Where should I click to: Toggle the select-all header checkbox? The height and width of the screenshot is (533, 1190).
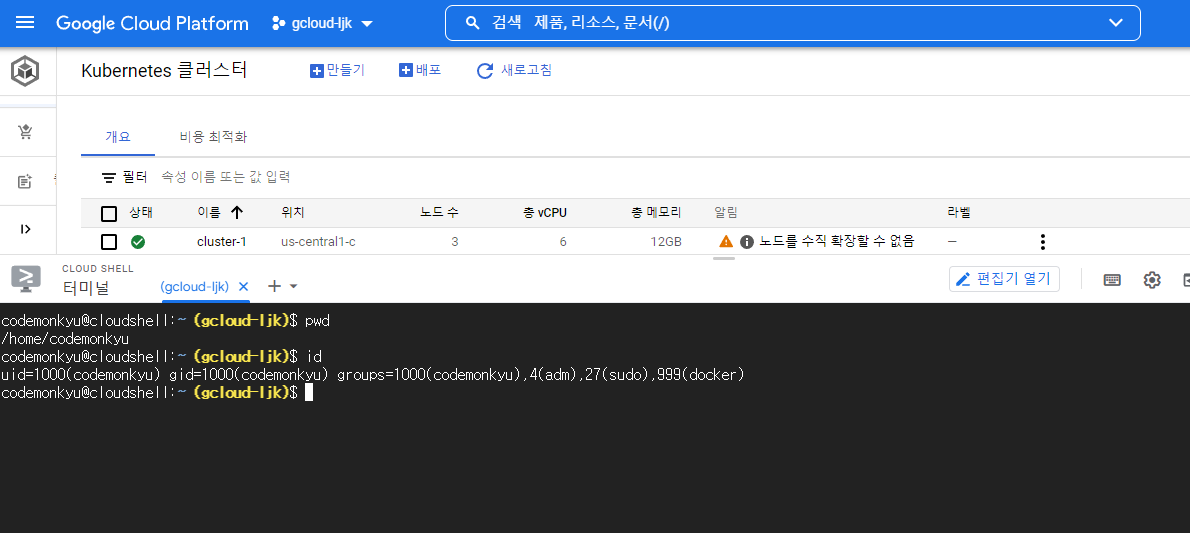109,213
